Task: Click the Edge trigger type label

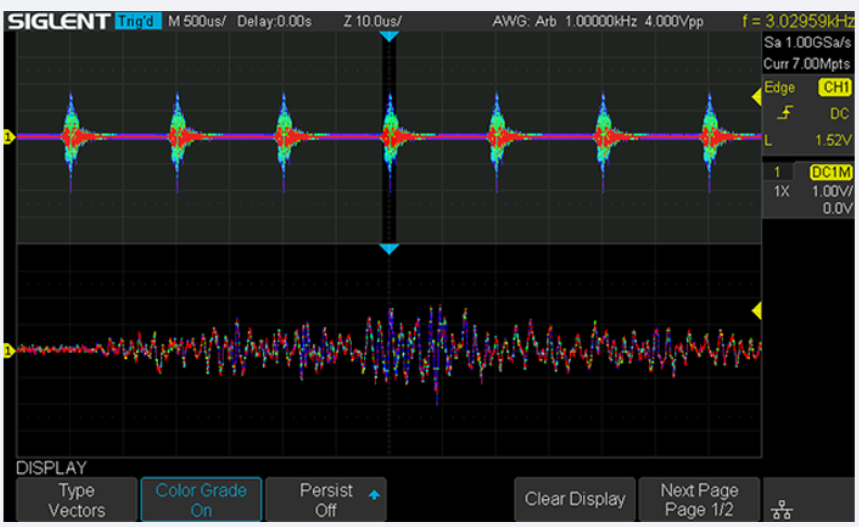Action: pyautogui.click(x=780, y=88)
